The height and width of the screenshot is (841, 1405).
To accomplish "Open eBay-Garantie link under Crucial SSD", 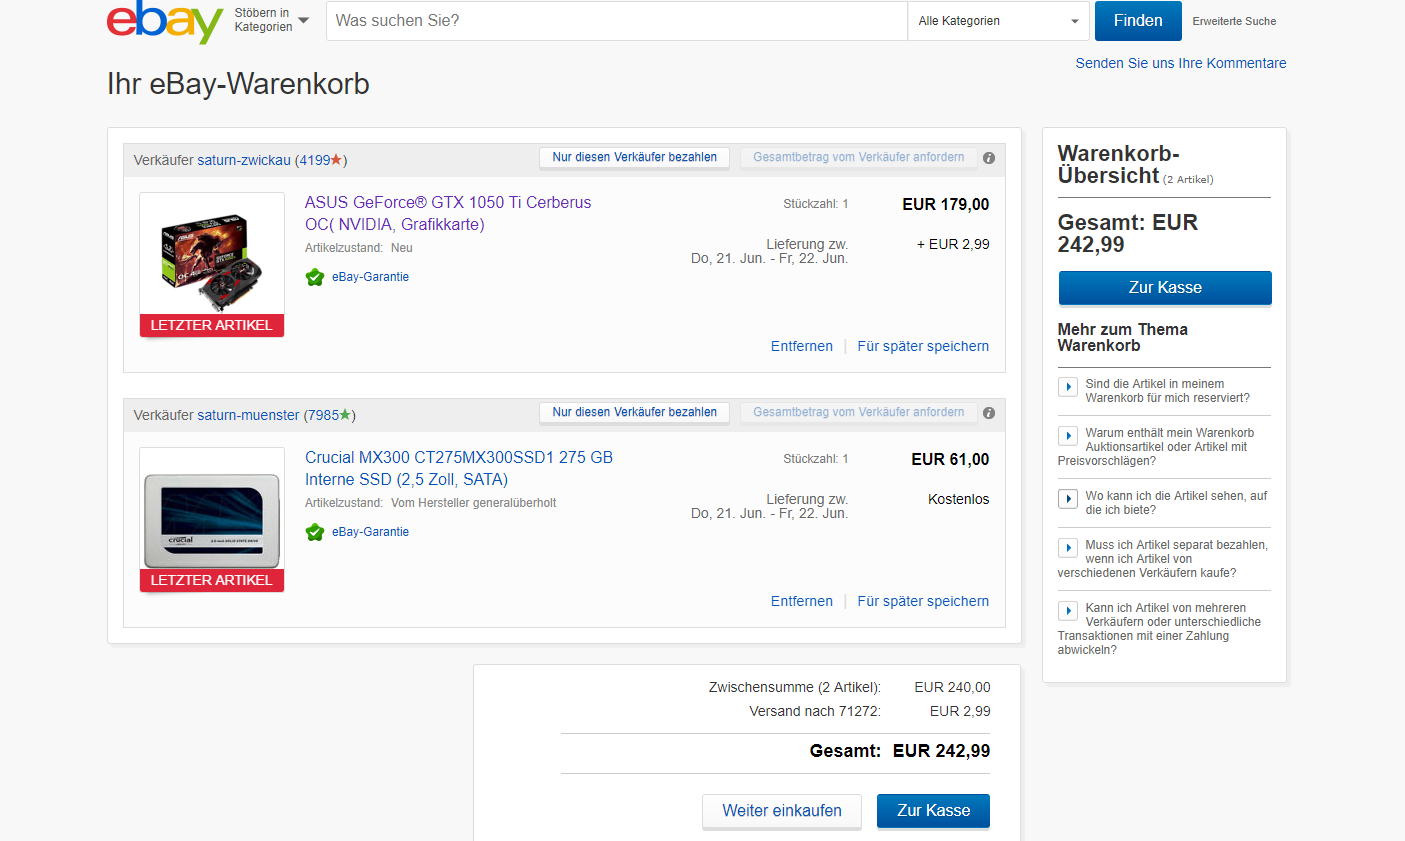I will [370, 532].
